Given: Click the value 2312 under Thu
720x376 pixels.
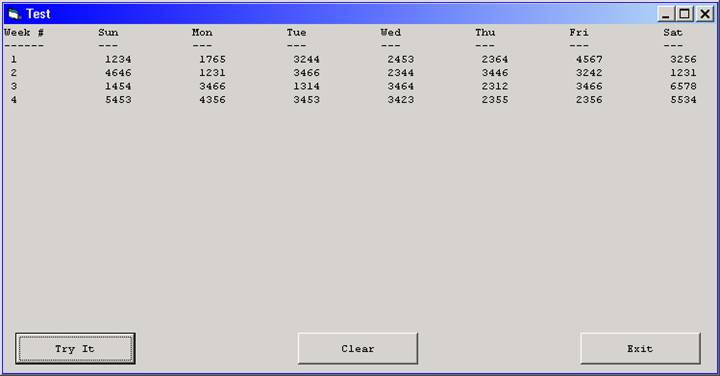Looking at the screenshot, I should click(495, 86).
